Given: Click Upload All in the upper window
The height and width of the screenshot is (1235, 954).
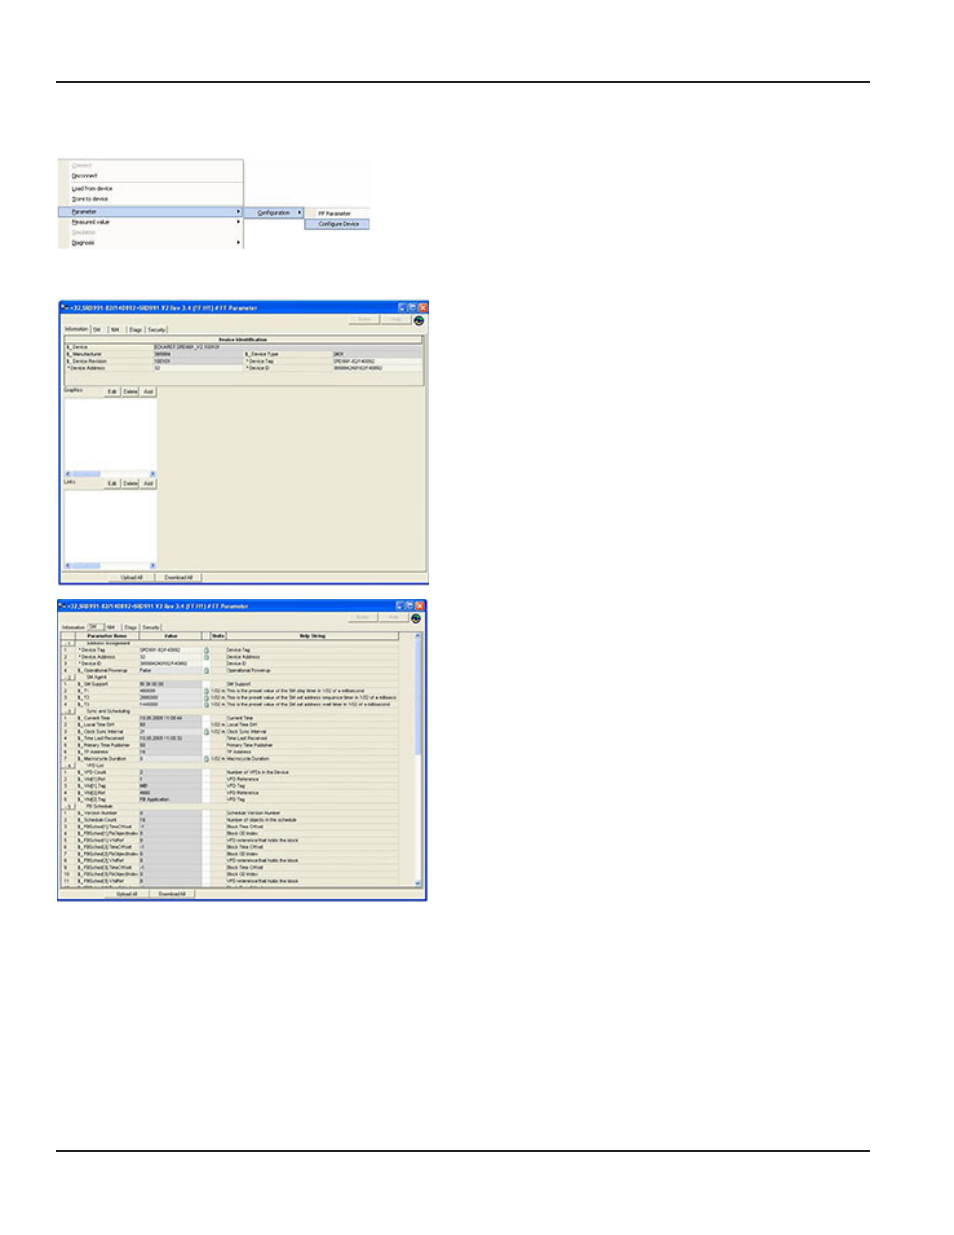Looking at the screenshot, I should pyautogui.click(x=132, y=578).
